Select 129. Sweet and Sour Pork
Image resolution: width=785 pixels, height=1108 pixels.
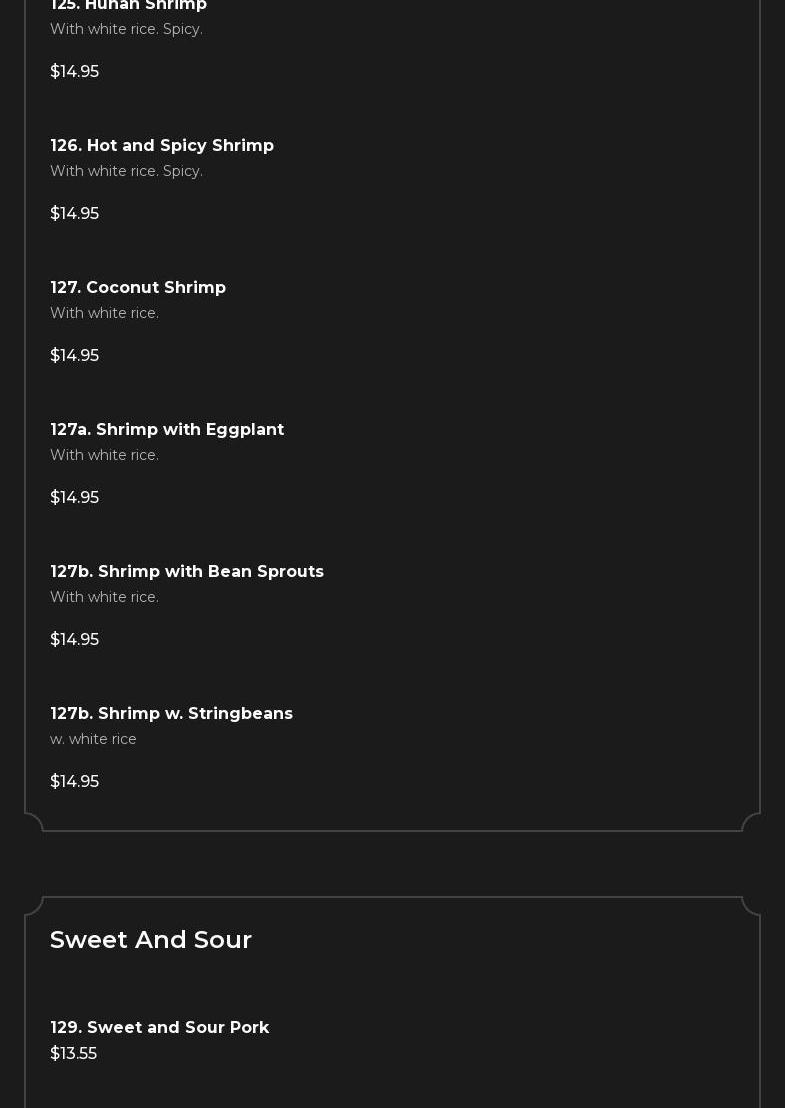coord(160,1028)
